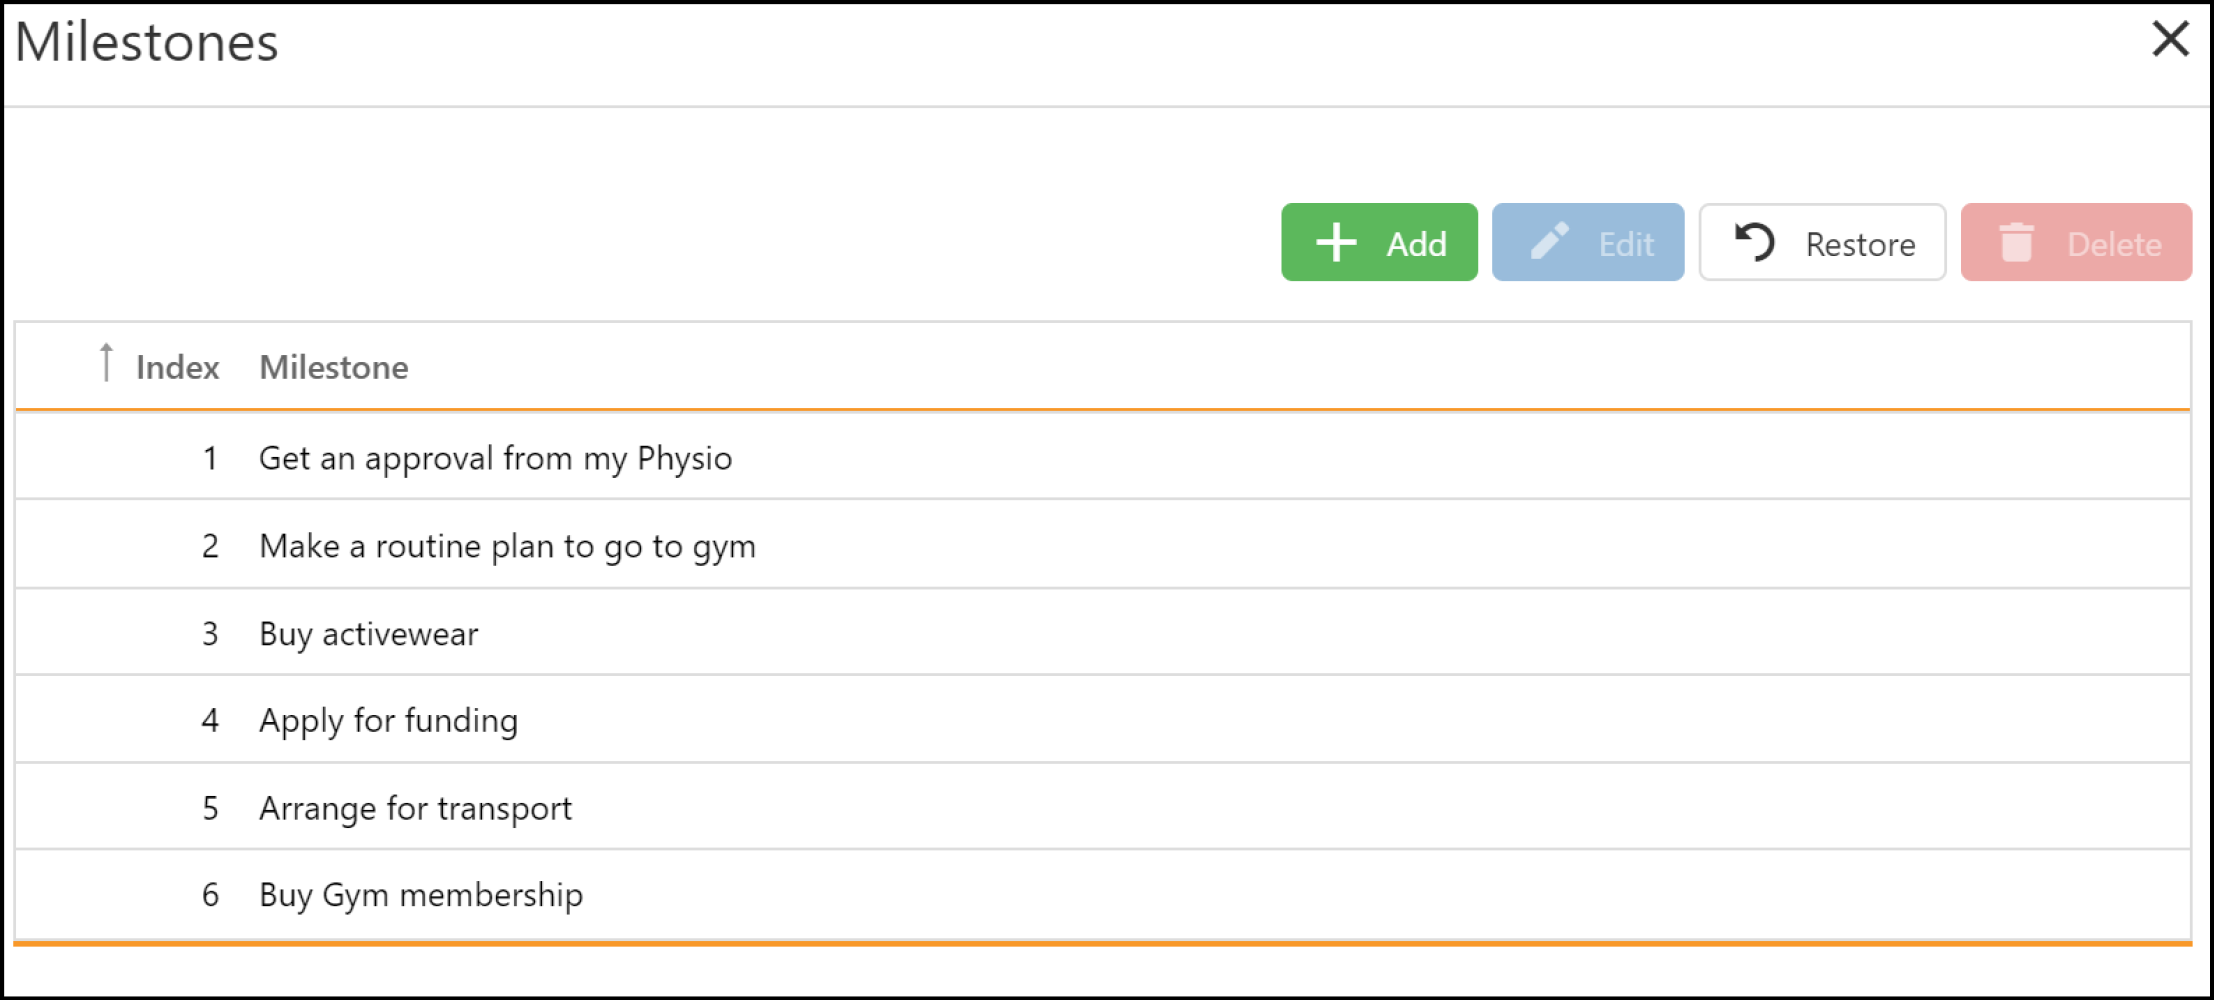Viewport: 2214px width, 1000px height.
Task: Click the Restore button label
Action: [1860, 244]
